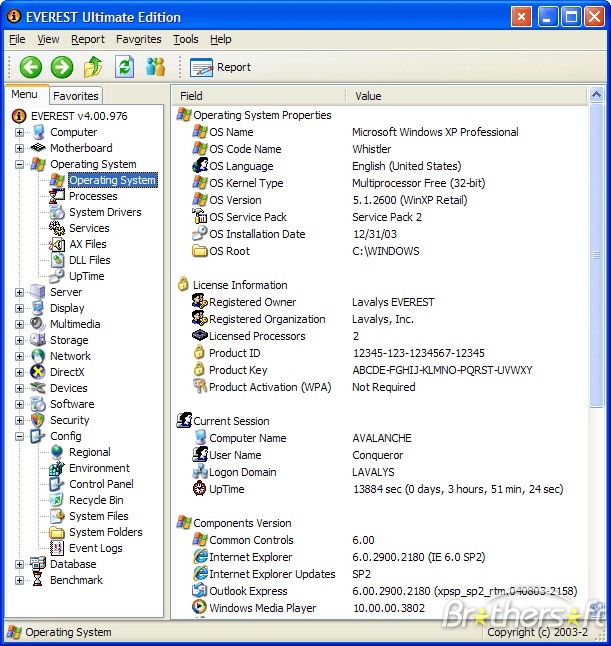Screen dimensions: 611x646
Task: Generate a report with the Report button
Action: (x=220, y=67)
